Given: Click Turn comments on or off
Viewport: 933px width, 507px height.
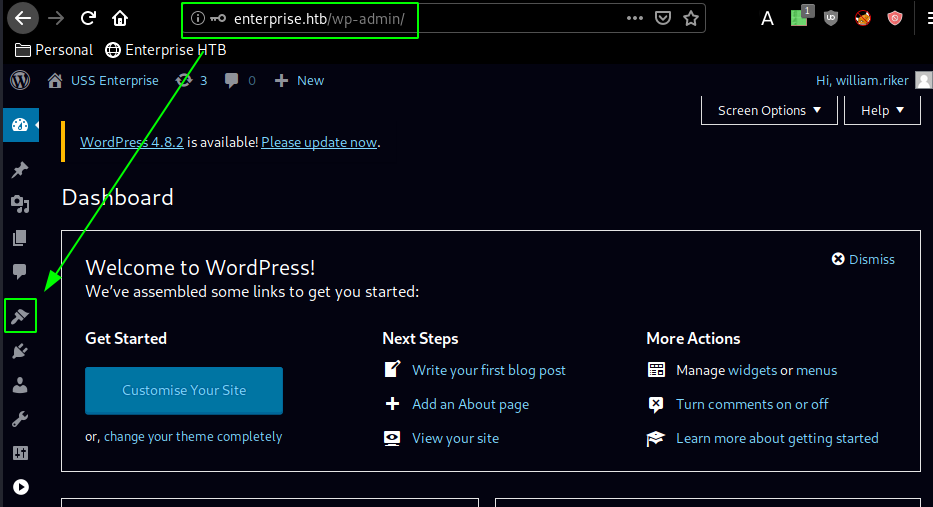Looking at the screenshot, I should (x=752, y=404).
